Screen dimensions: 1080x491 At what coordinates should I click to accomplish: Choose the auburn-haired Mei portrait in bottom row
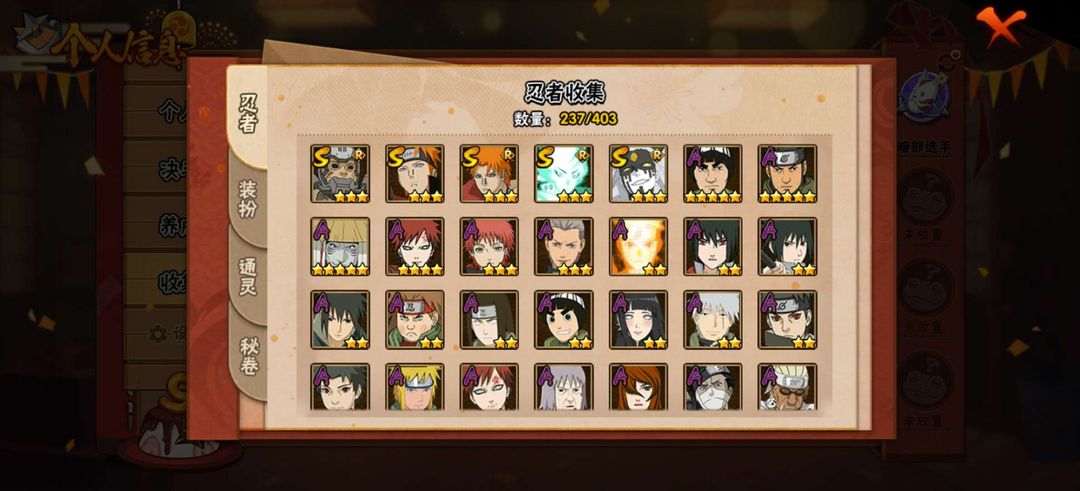click(x=638, y=387)
